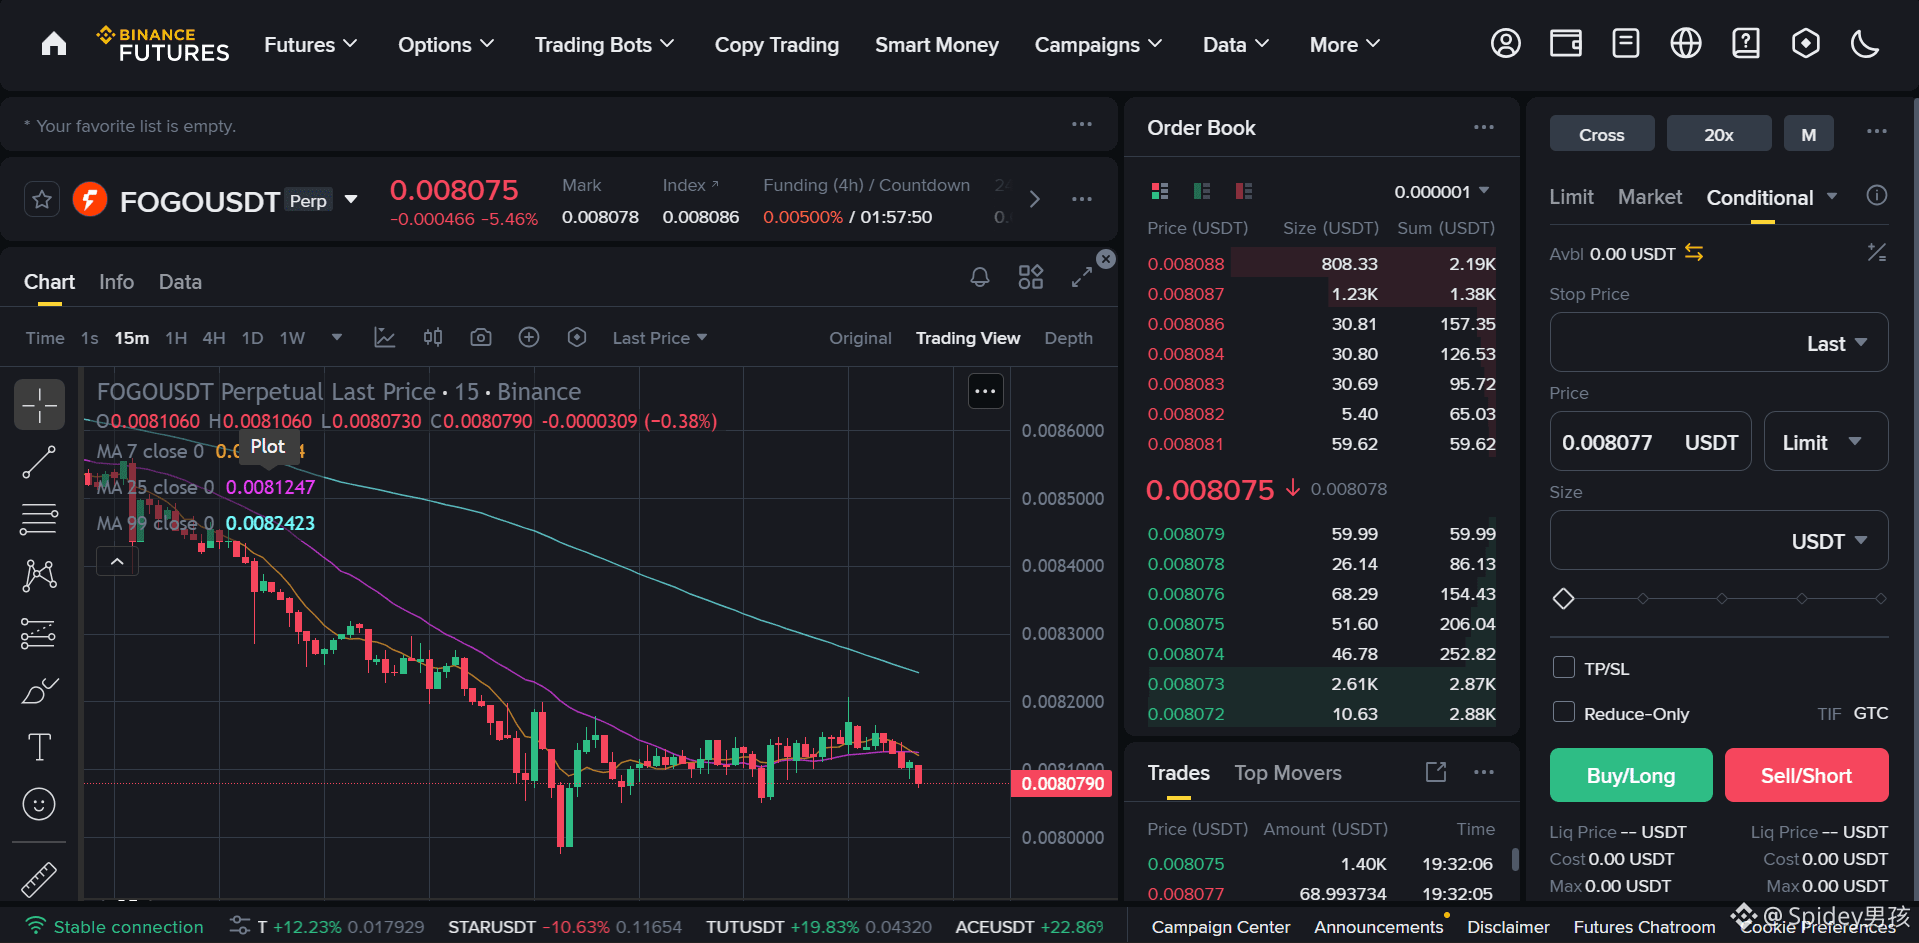The width and height of the screenshot is (1919, 943).
Task: Show bids-only order book view
Action: pos(1202,191)
